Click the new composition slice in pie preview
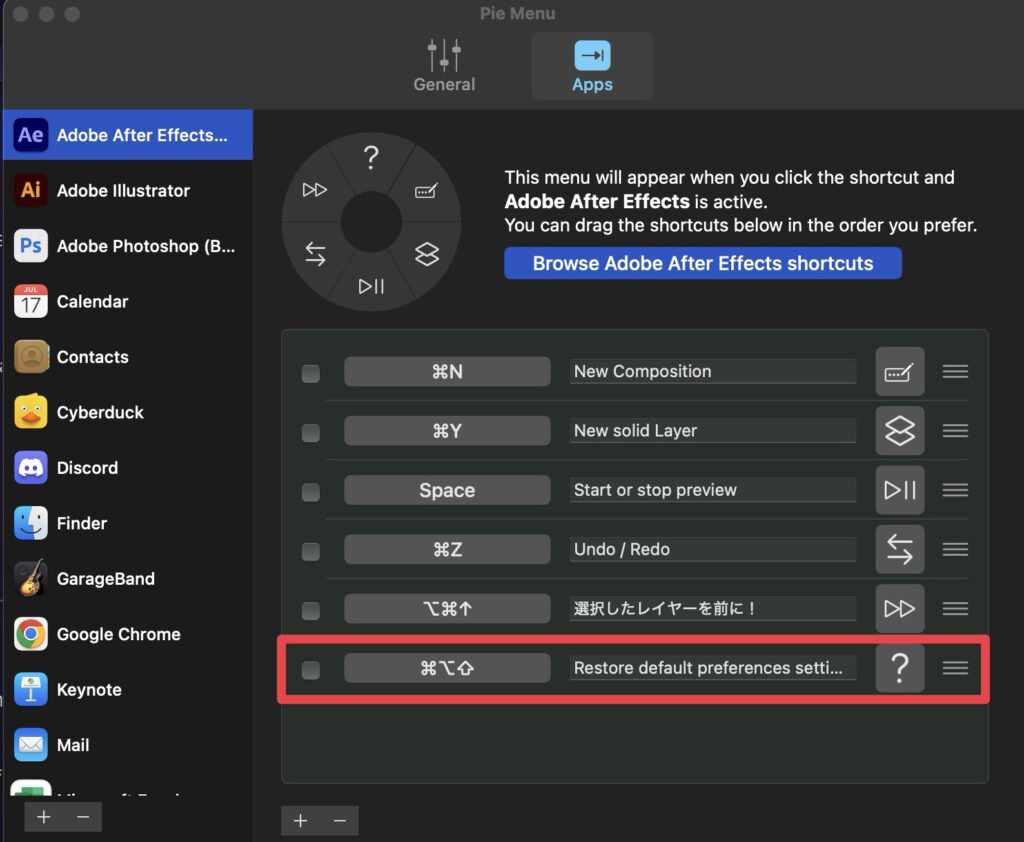1024x842 pixels. coord(426,190)
